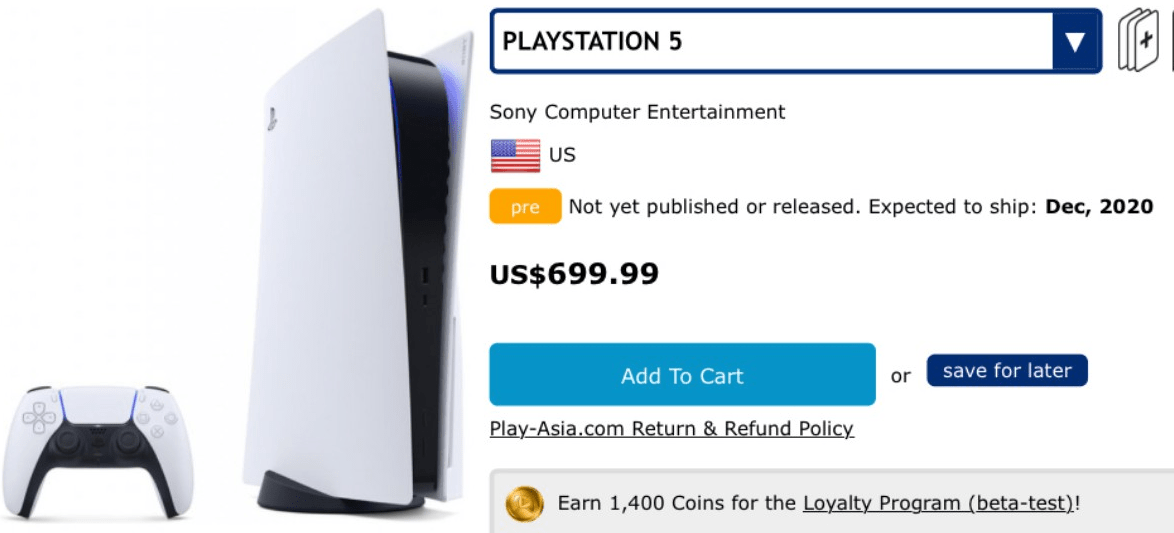
Task: Click the controller's D-pad
Action: click(39, 416)
